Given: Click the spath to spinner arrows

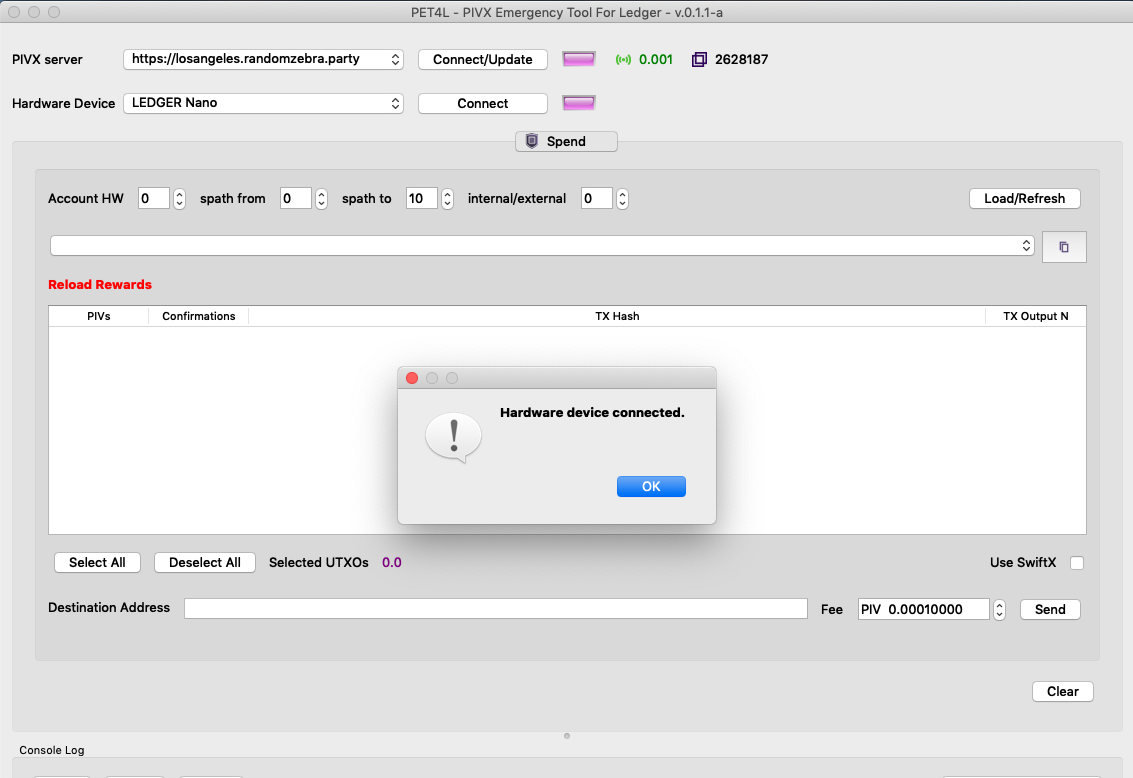Looking at the screenshot, I should point(447,199).
